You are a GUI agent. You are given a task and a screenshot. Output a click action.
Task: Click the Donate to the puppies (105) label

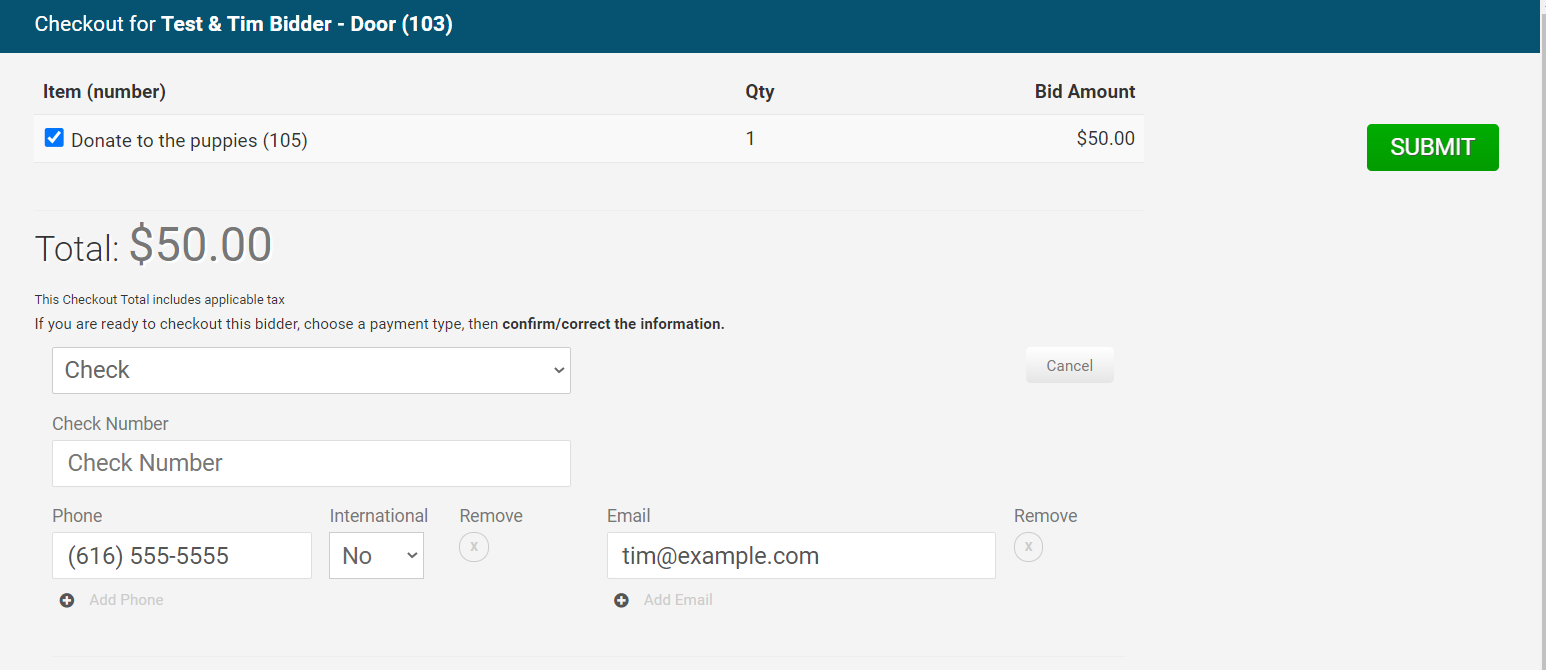tap(189, 141)
